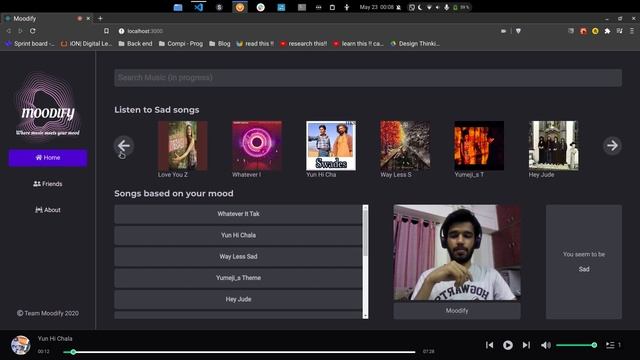Click the camera indicator in address bar
This screenshot has width=640, height=360.
503,31
